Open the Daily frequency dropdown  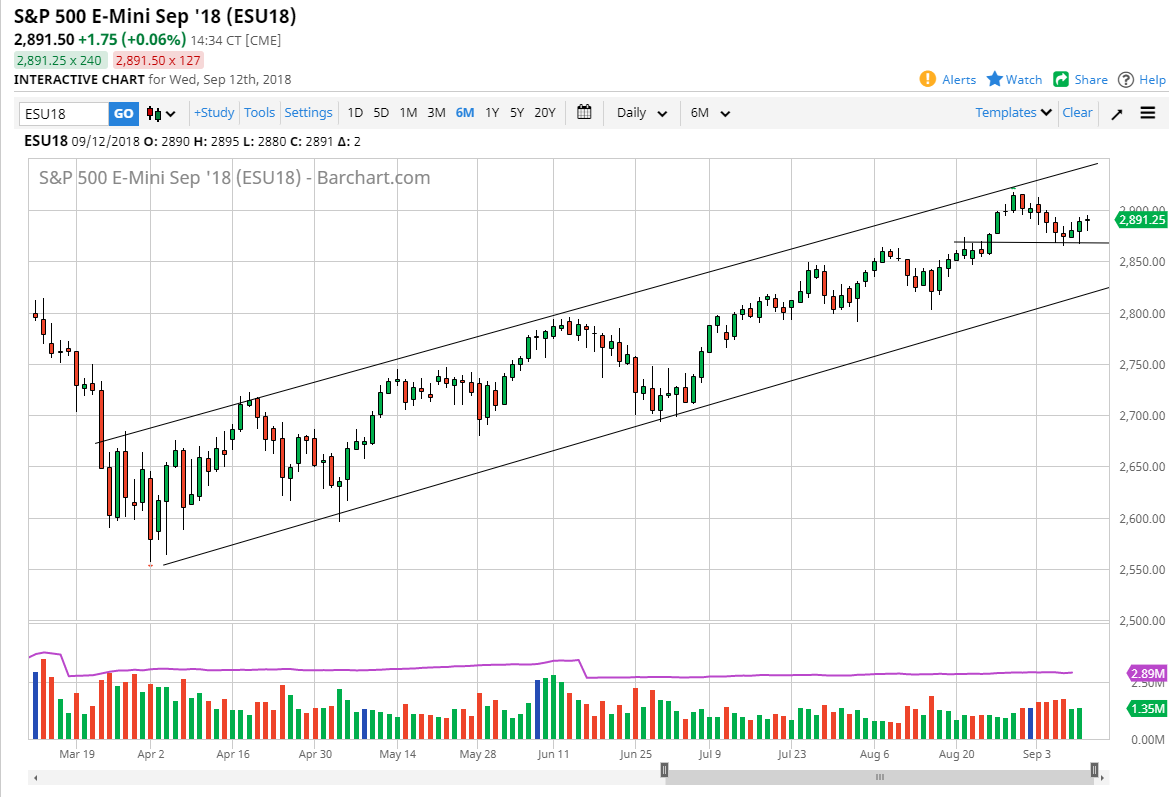[x=640, y=113]
